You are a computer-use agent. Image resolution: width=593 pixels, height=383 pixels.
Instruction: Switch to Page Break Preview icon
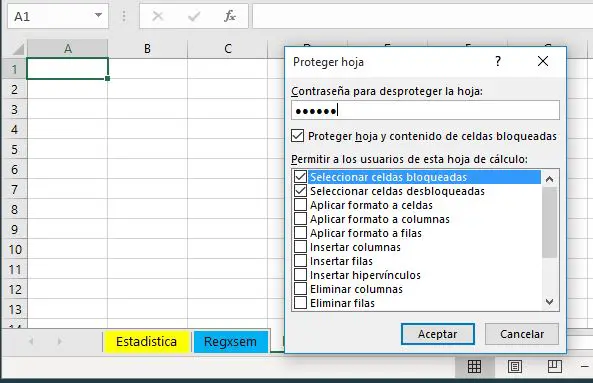coord(555,366)
